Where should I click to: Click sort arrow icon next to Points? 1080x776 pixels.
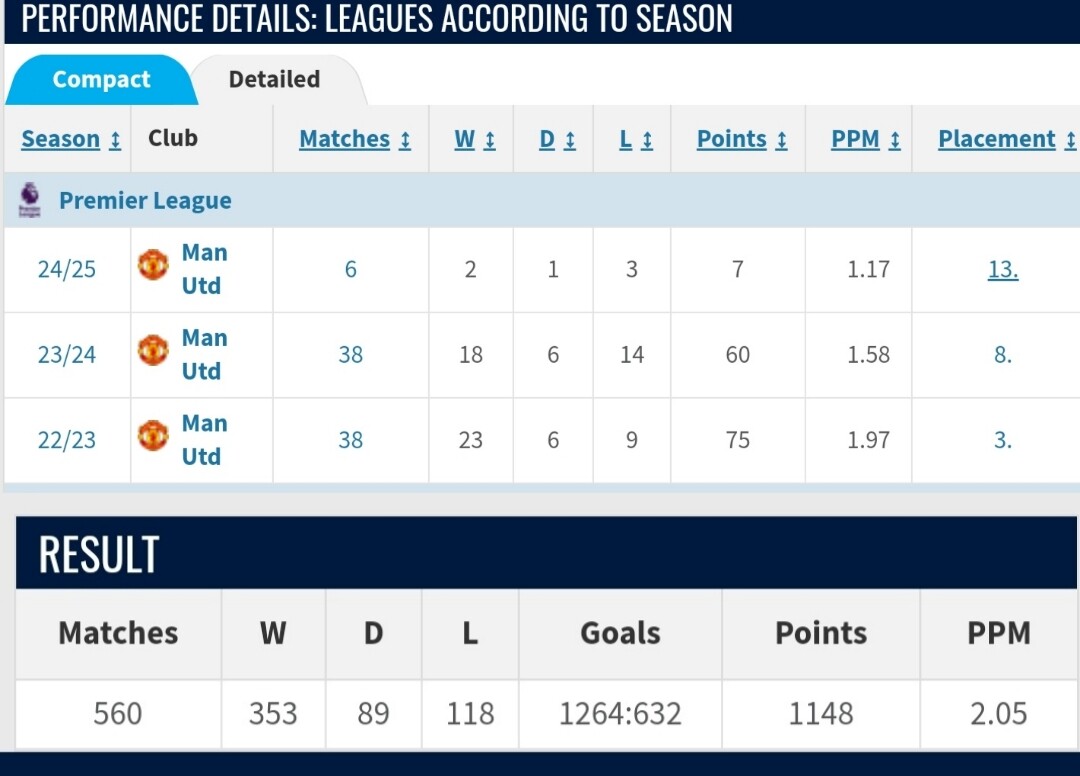[782, 140]
